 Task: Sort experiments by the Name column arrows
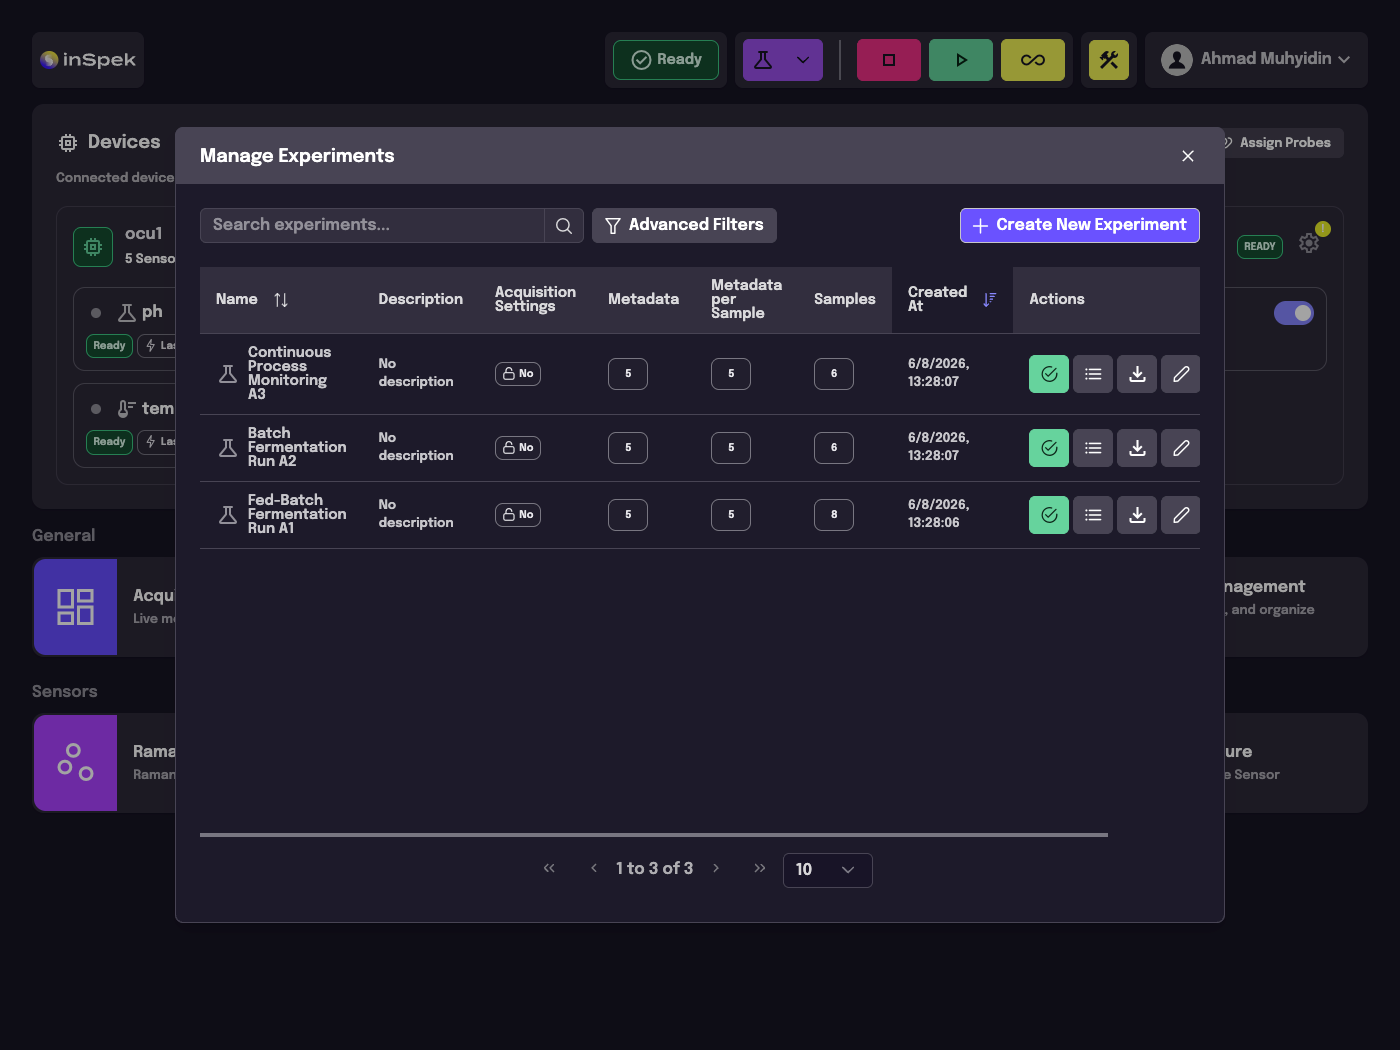pos(281,300)
